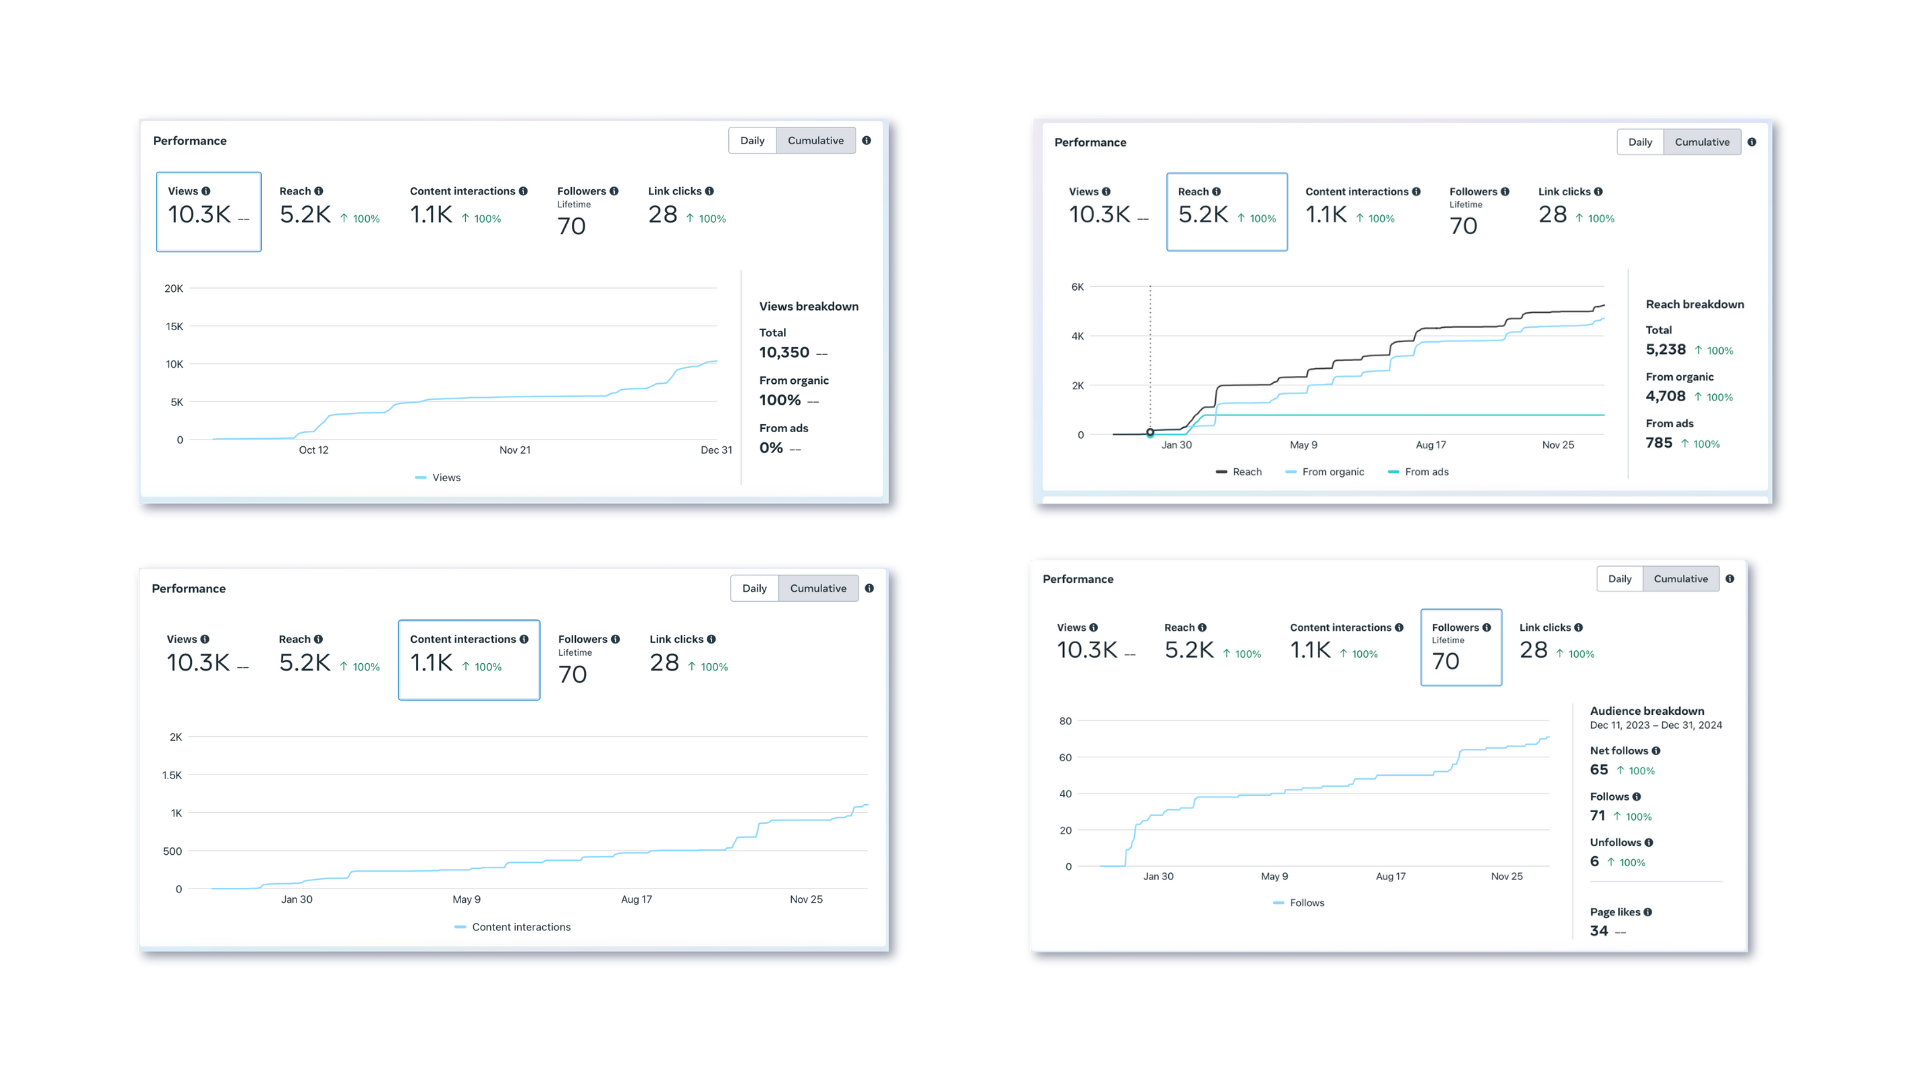Image resolution: width=1920 pixels, height=1080 pixels.
Task: Click info icon beside Views in top-left panel
Action: tap(206, 191)
